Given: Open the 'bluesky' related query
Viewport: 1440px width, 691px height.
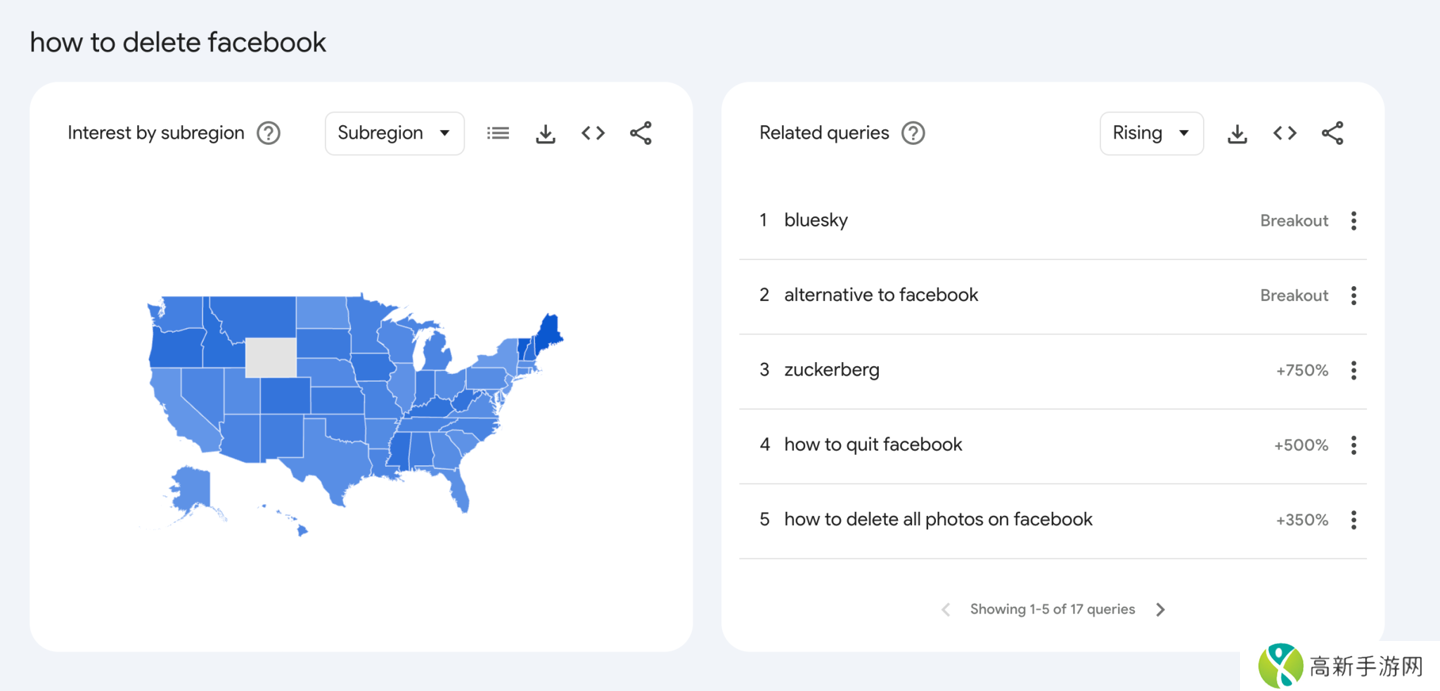Looking at the screenshot, I should pos(816,221).
